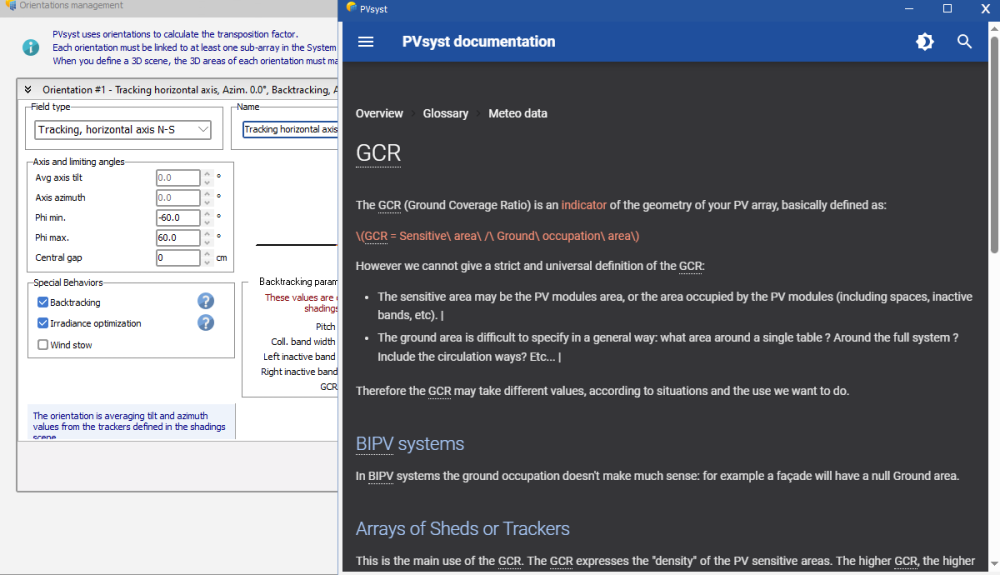
Task: Click the Backtracking help question mark
Action: click(x=205, y=301)
